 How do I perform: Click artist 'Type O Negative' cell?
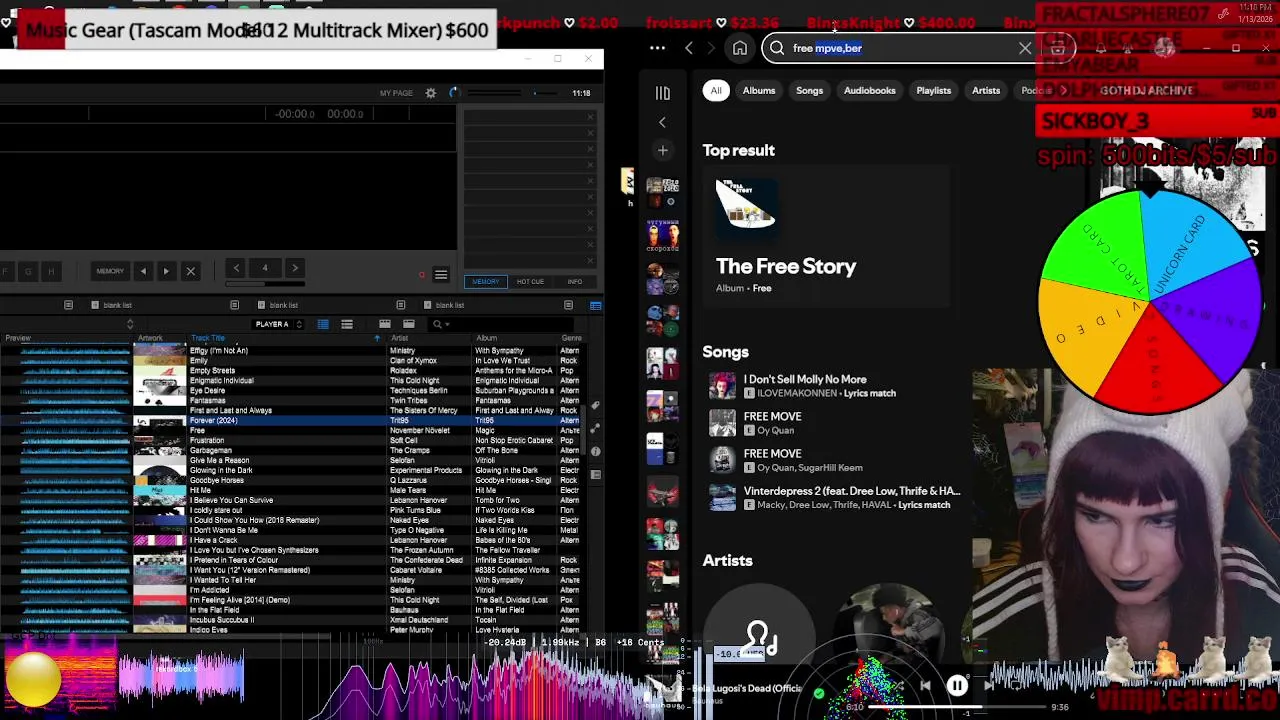coord(416,530)
